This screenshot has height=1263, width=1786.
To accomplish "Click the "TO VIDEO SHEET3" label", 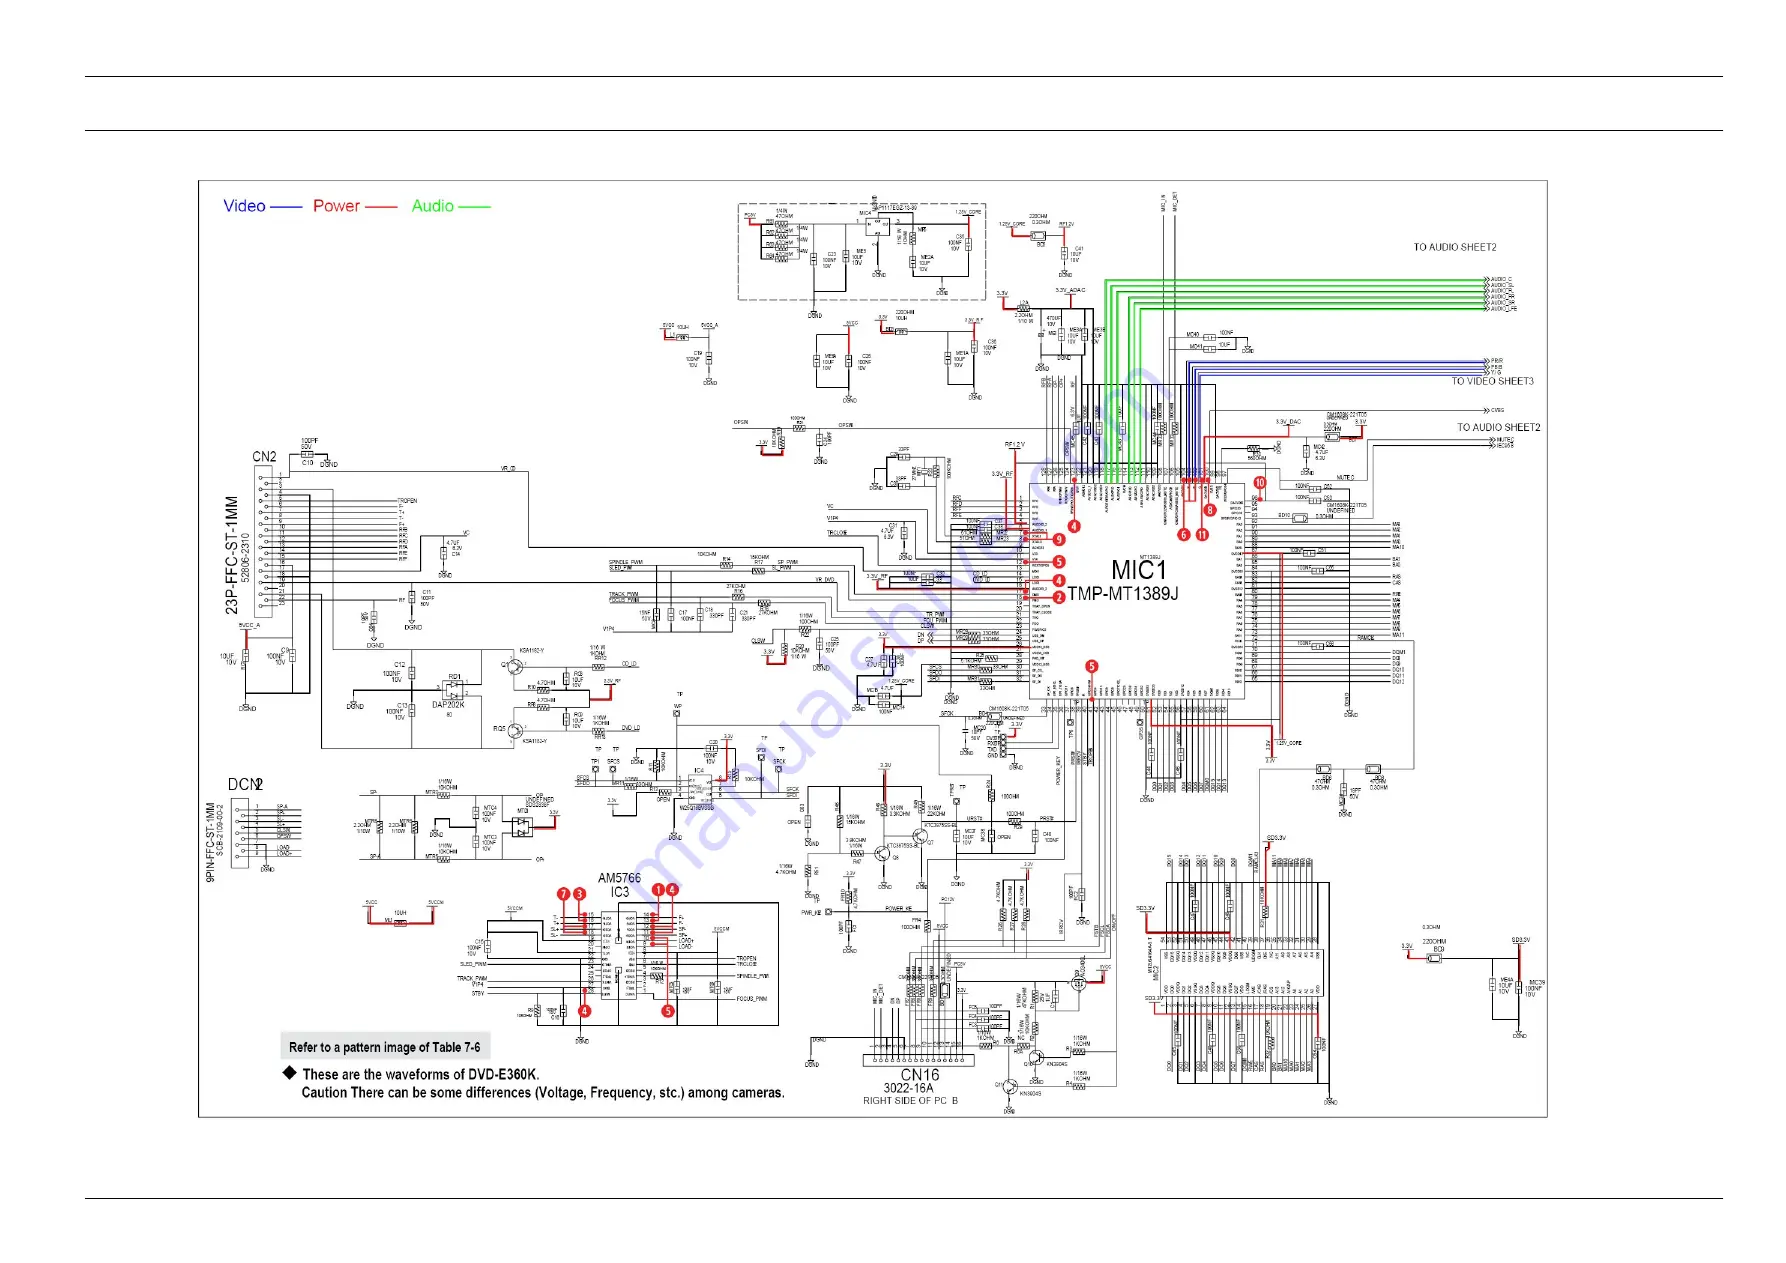I will 1492,381.
